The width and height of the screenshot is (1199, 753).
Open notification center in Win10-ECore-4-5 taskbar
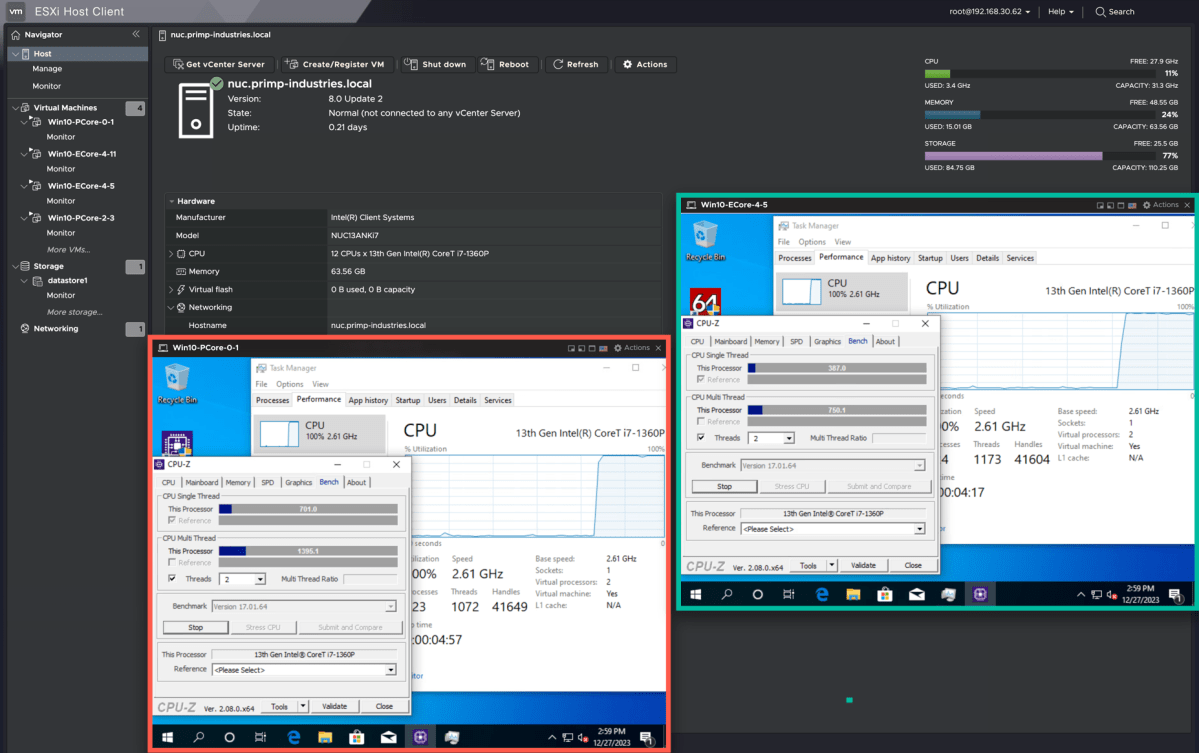click(1175, 595)
